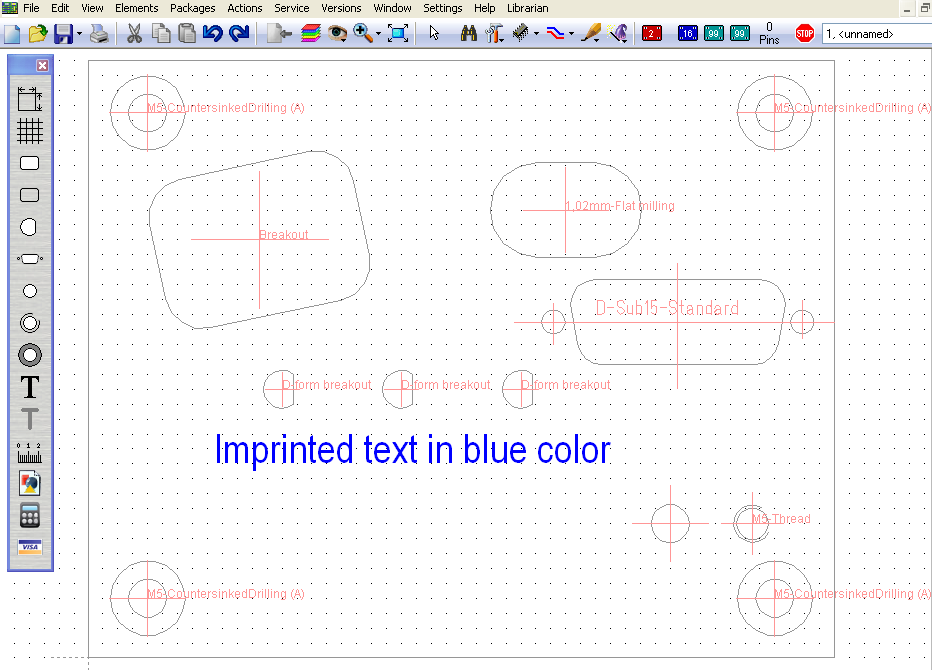Open the calculator tool
This screenshot has width=932, height=670.
(x=30, y=516)
